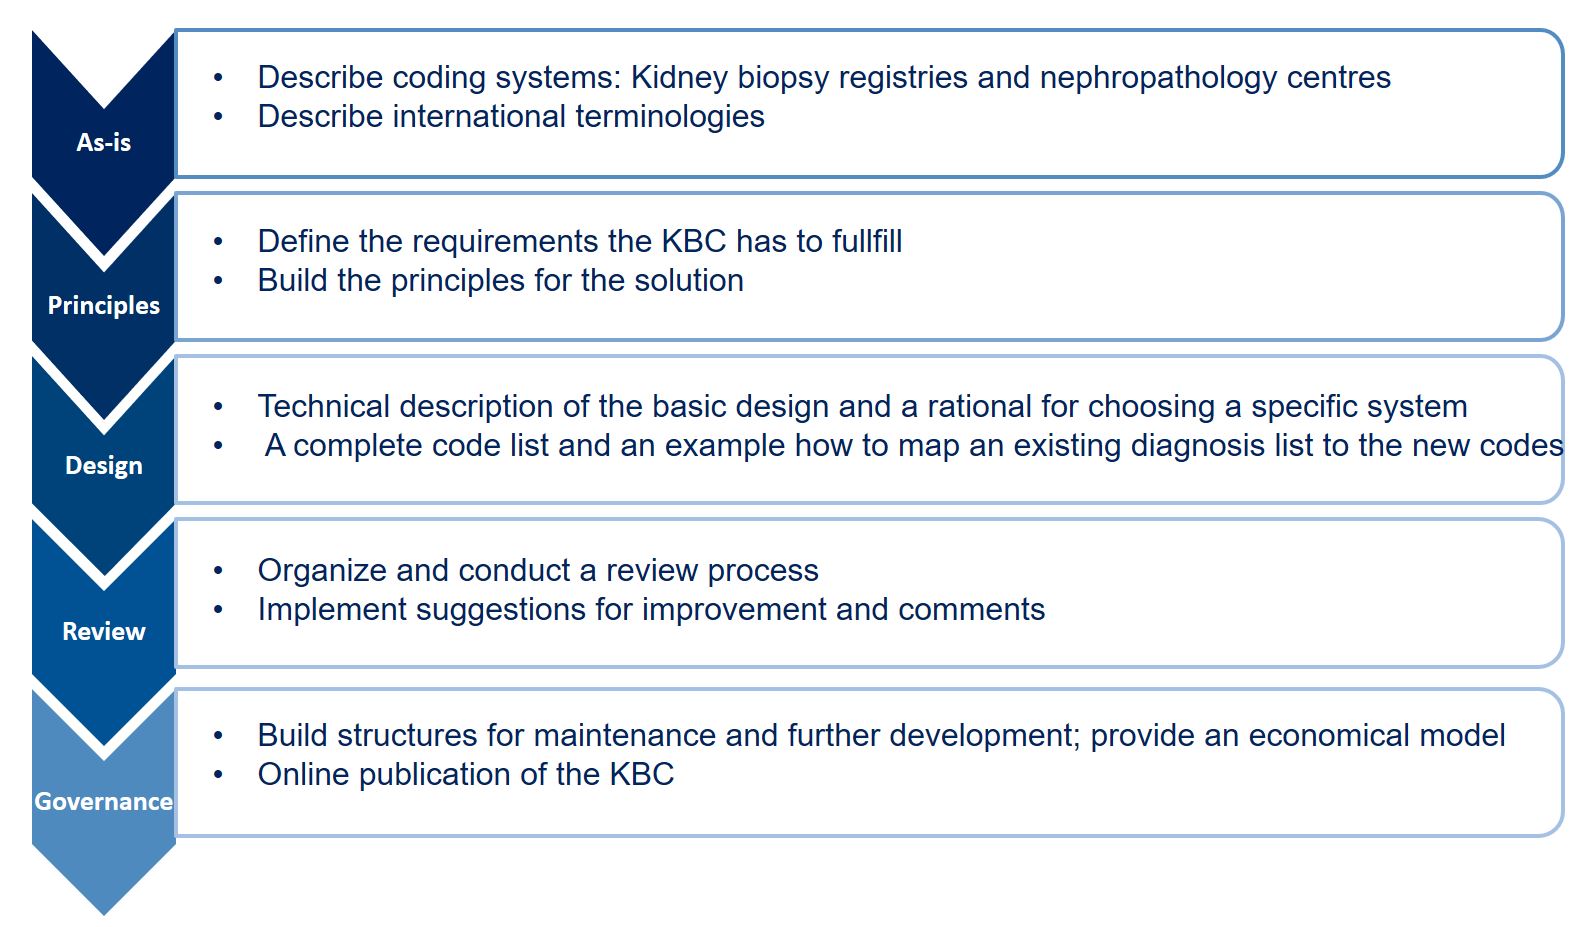Click the bullet point before "Describe coding systems"
The height and width of the screenshot is (927, 1594).
(x=218, y=78)
